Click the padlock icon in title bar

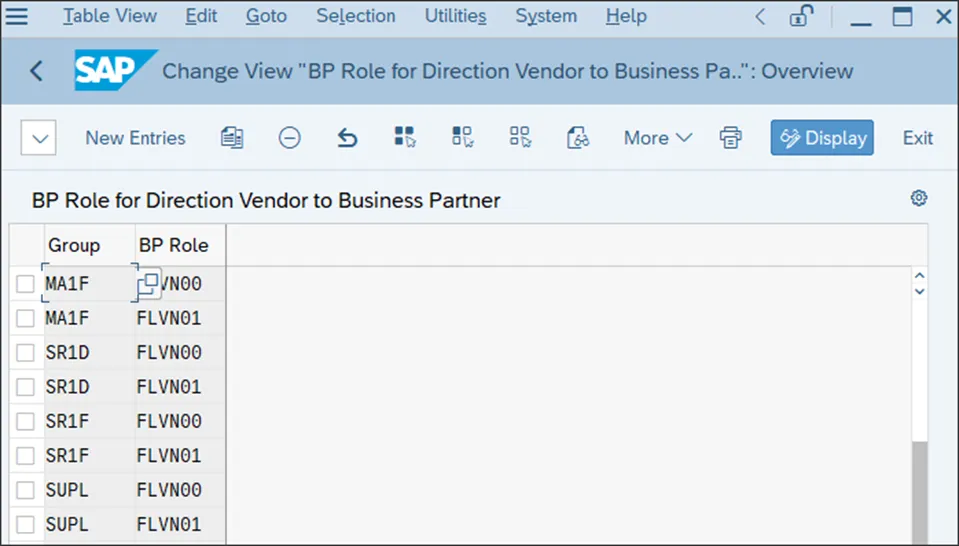point(801,17)
